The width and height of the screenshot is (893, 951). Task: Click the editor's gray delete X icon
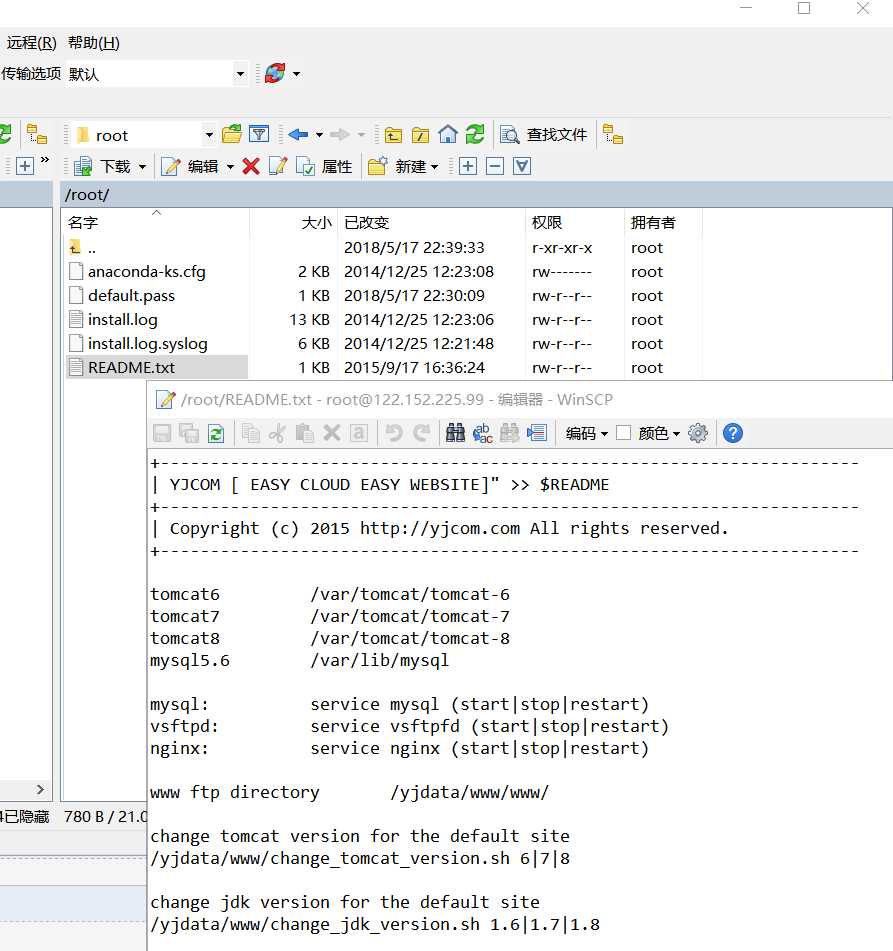(332, 433)
